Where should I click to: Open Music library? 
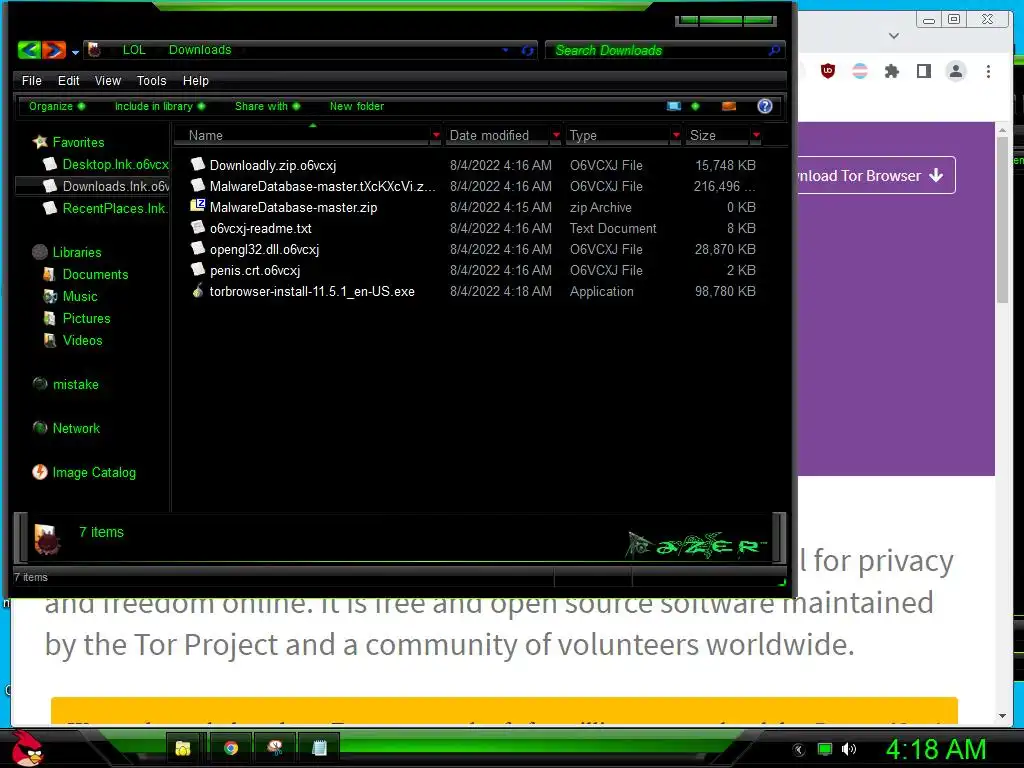tap(80, 296)
